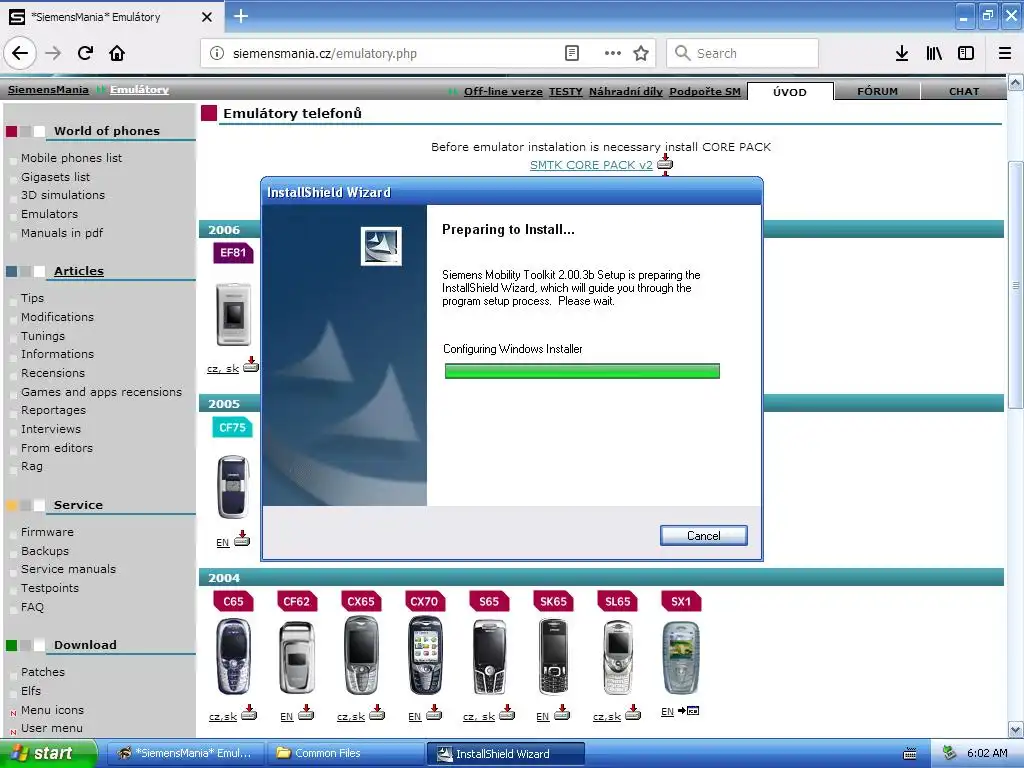Open Manuals in pdf sidebar item
Image resolution: width=1024 pixels, height=768 pixels.
(62, 232)
